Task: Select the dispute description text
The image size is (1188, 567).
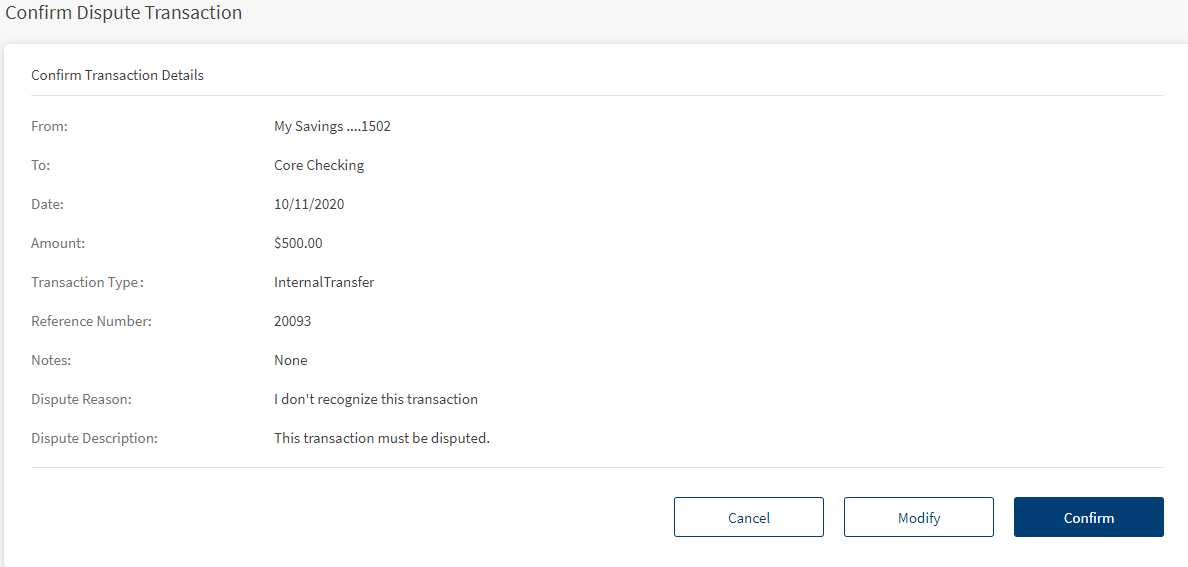Action: [382, 438]
